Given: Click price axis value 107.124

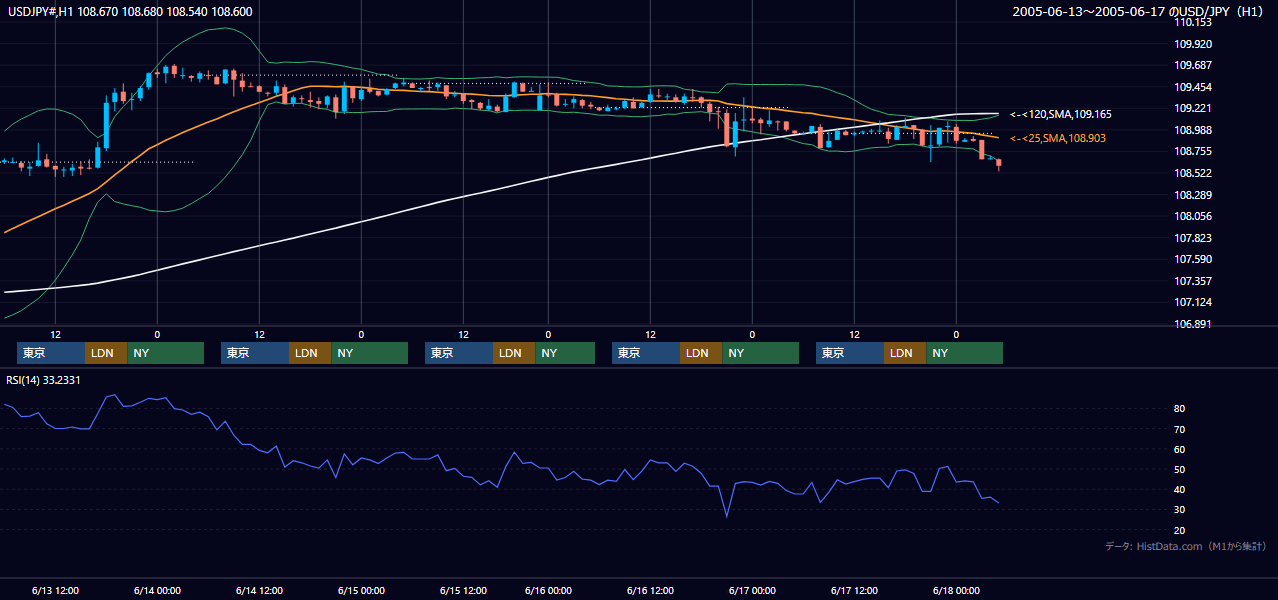Looking at the screenshot, I should pyautogui.click(x=1193, y=302).
